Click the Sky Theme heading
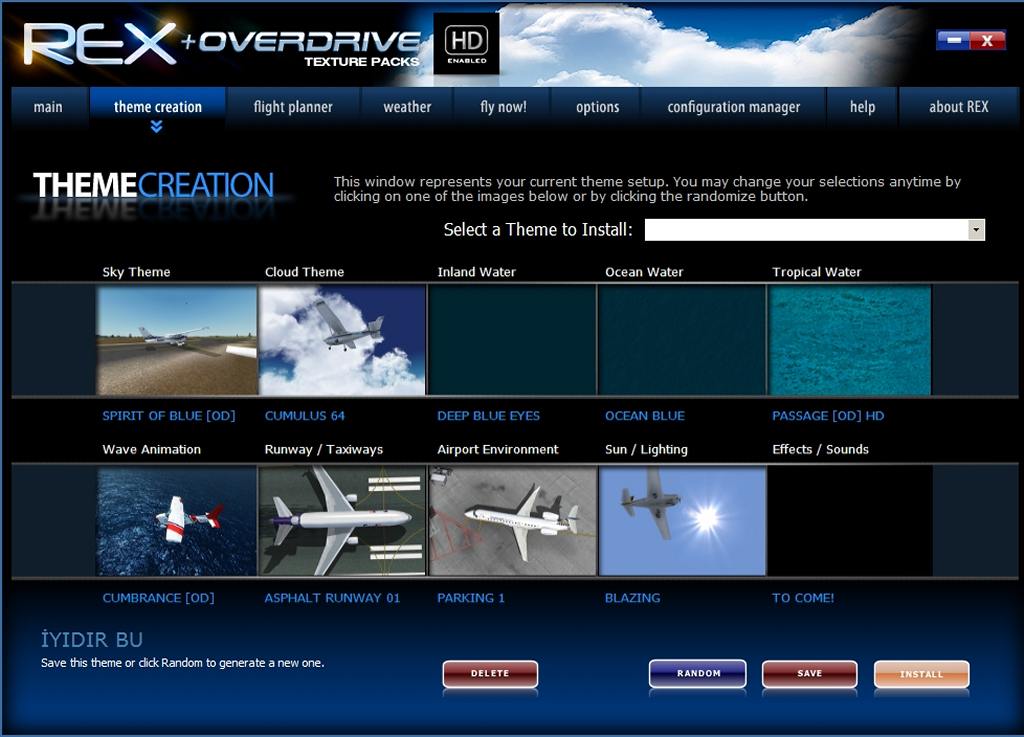This screenshot has height=737, width=1024. coord(136,272)
